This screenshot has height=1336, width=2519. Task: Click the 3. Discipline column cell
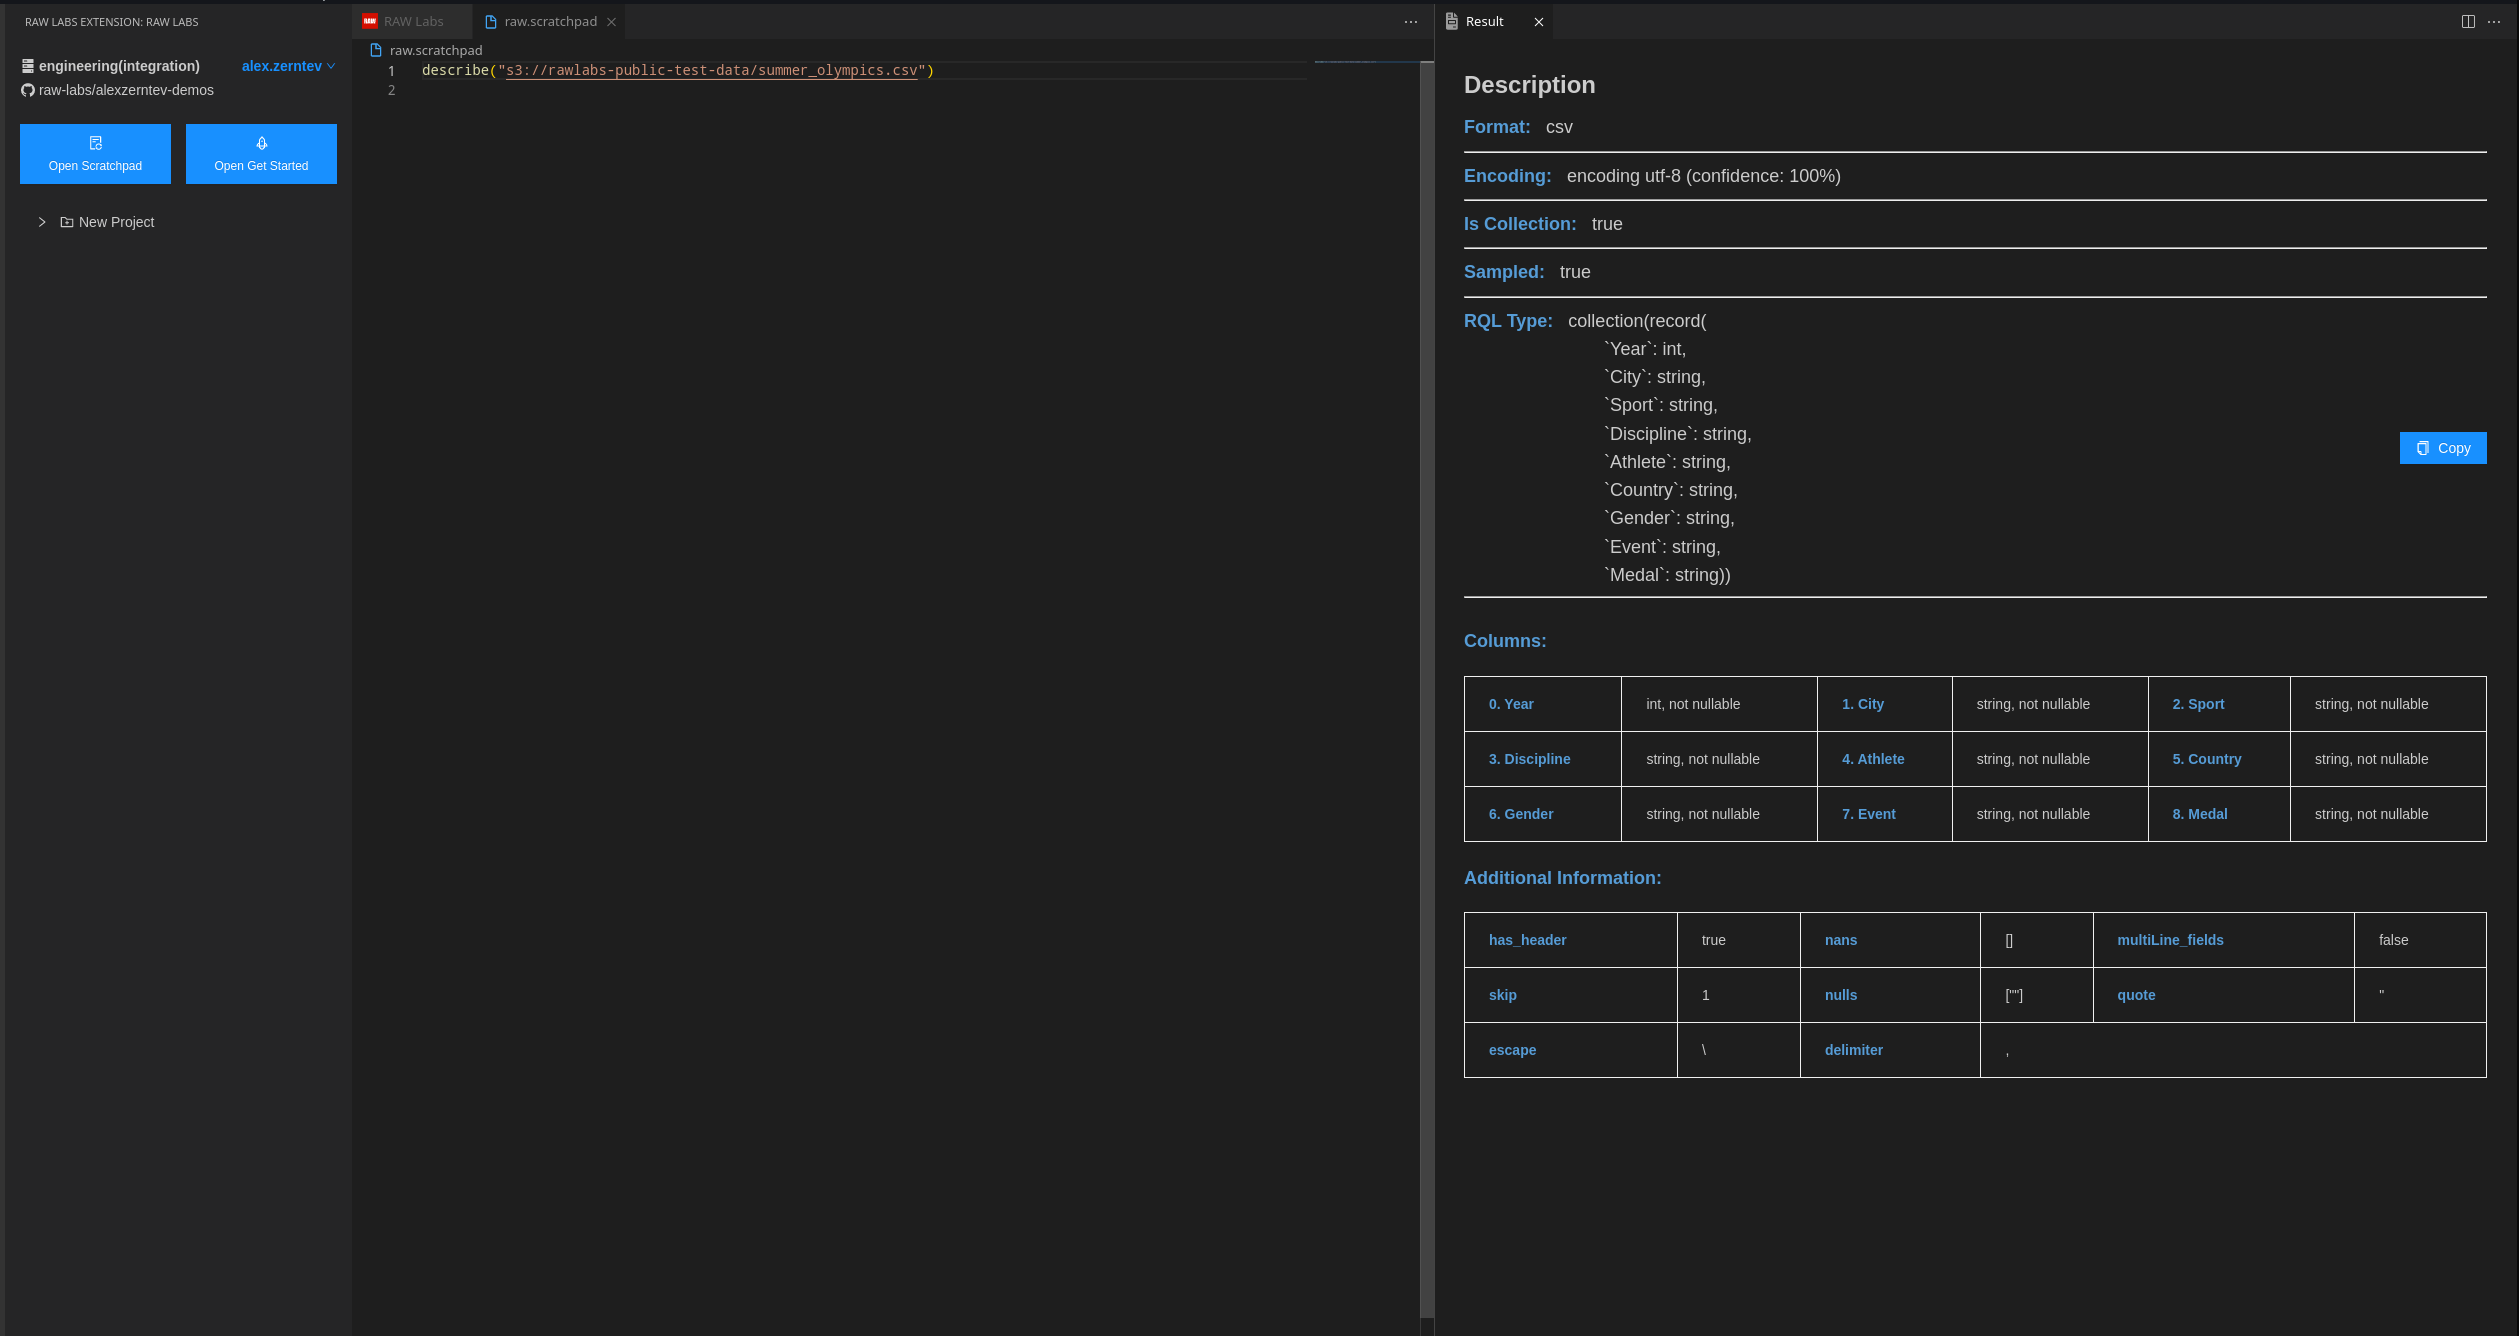1543,759
